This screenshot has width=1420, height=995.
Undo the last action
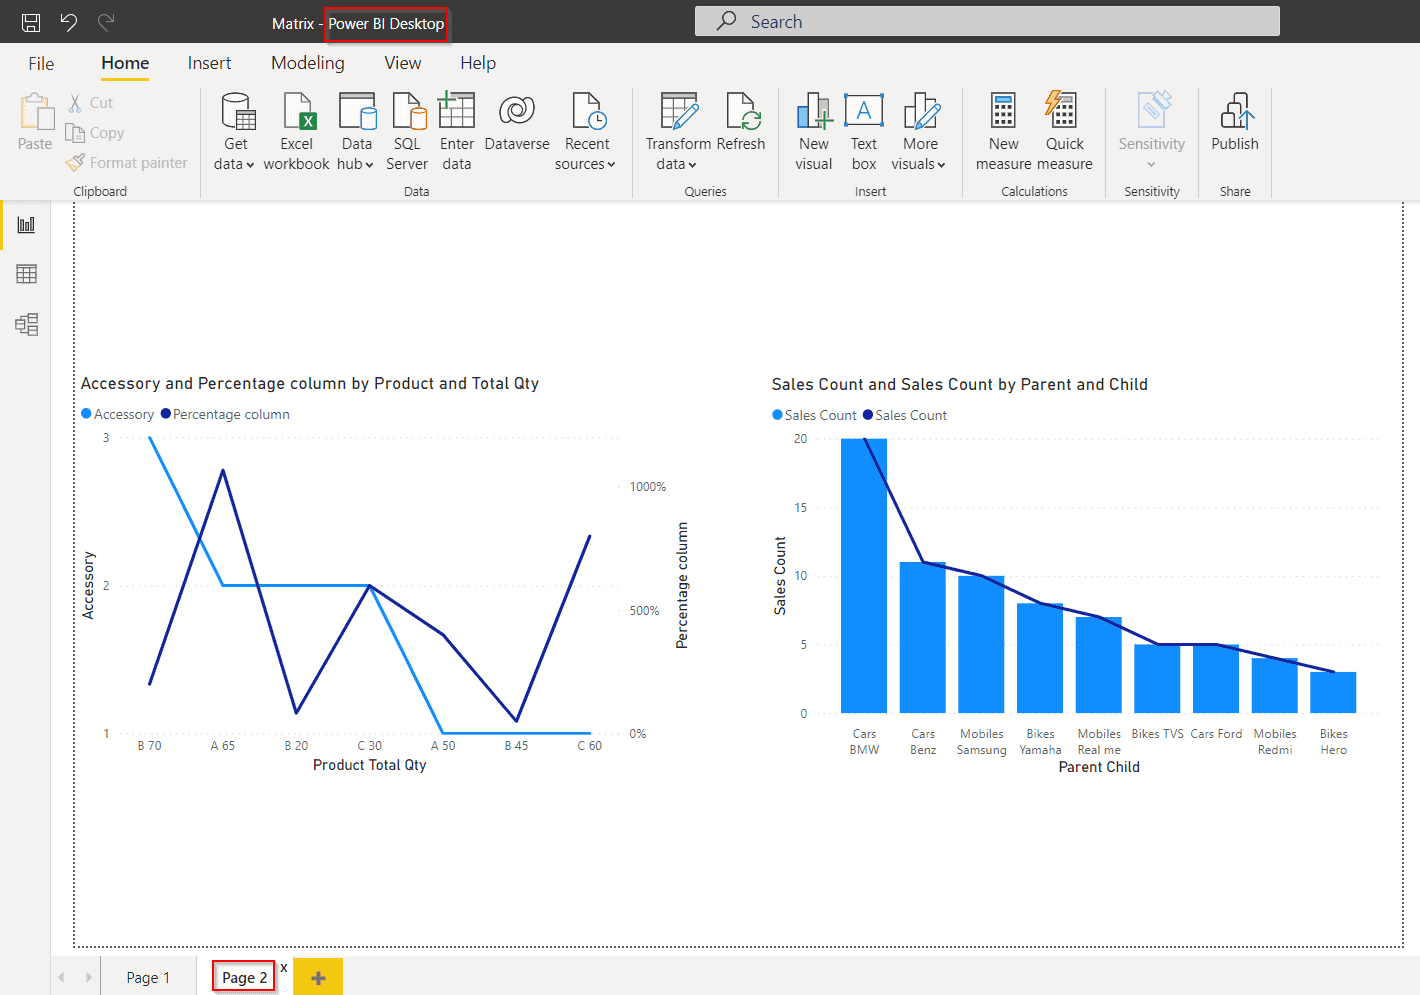click(67, 20)
